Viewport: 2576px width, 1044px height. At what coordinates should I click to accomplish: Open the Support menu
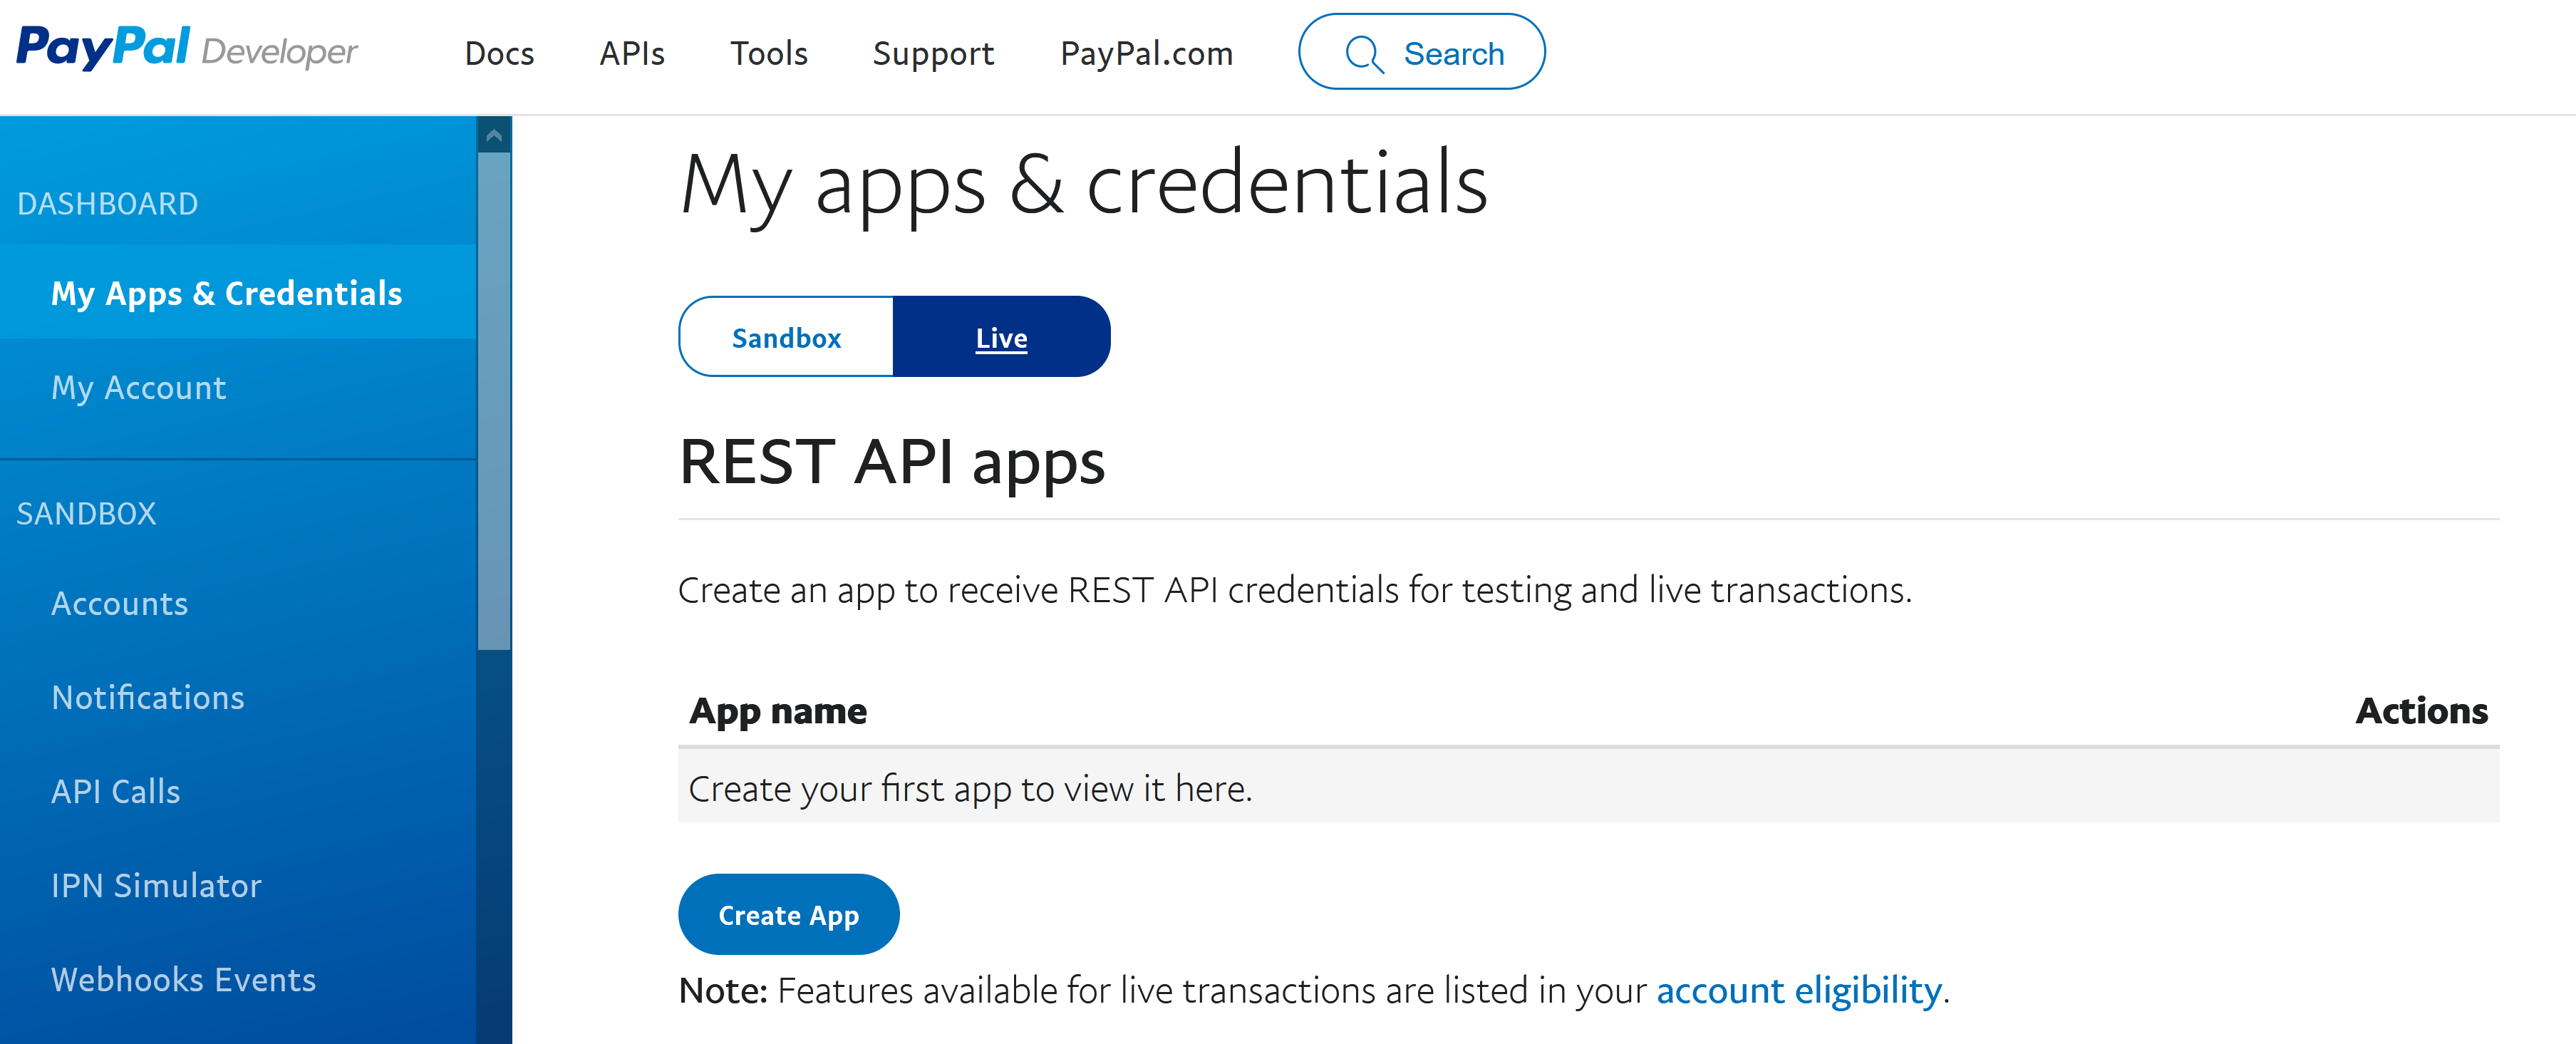[933, 53]
